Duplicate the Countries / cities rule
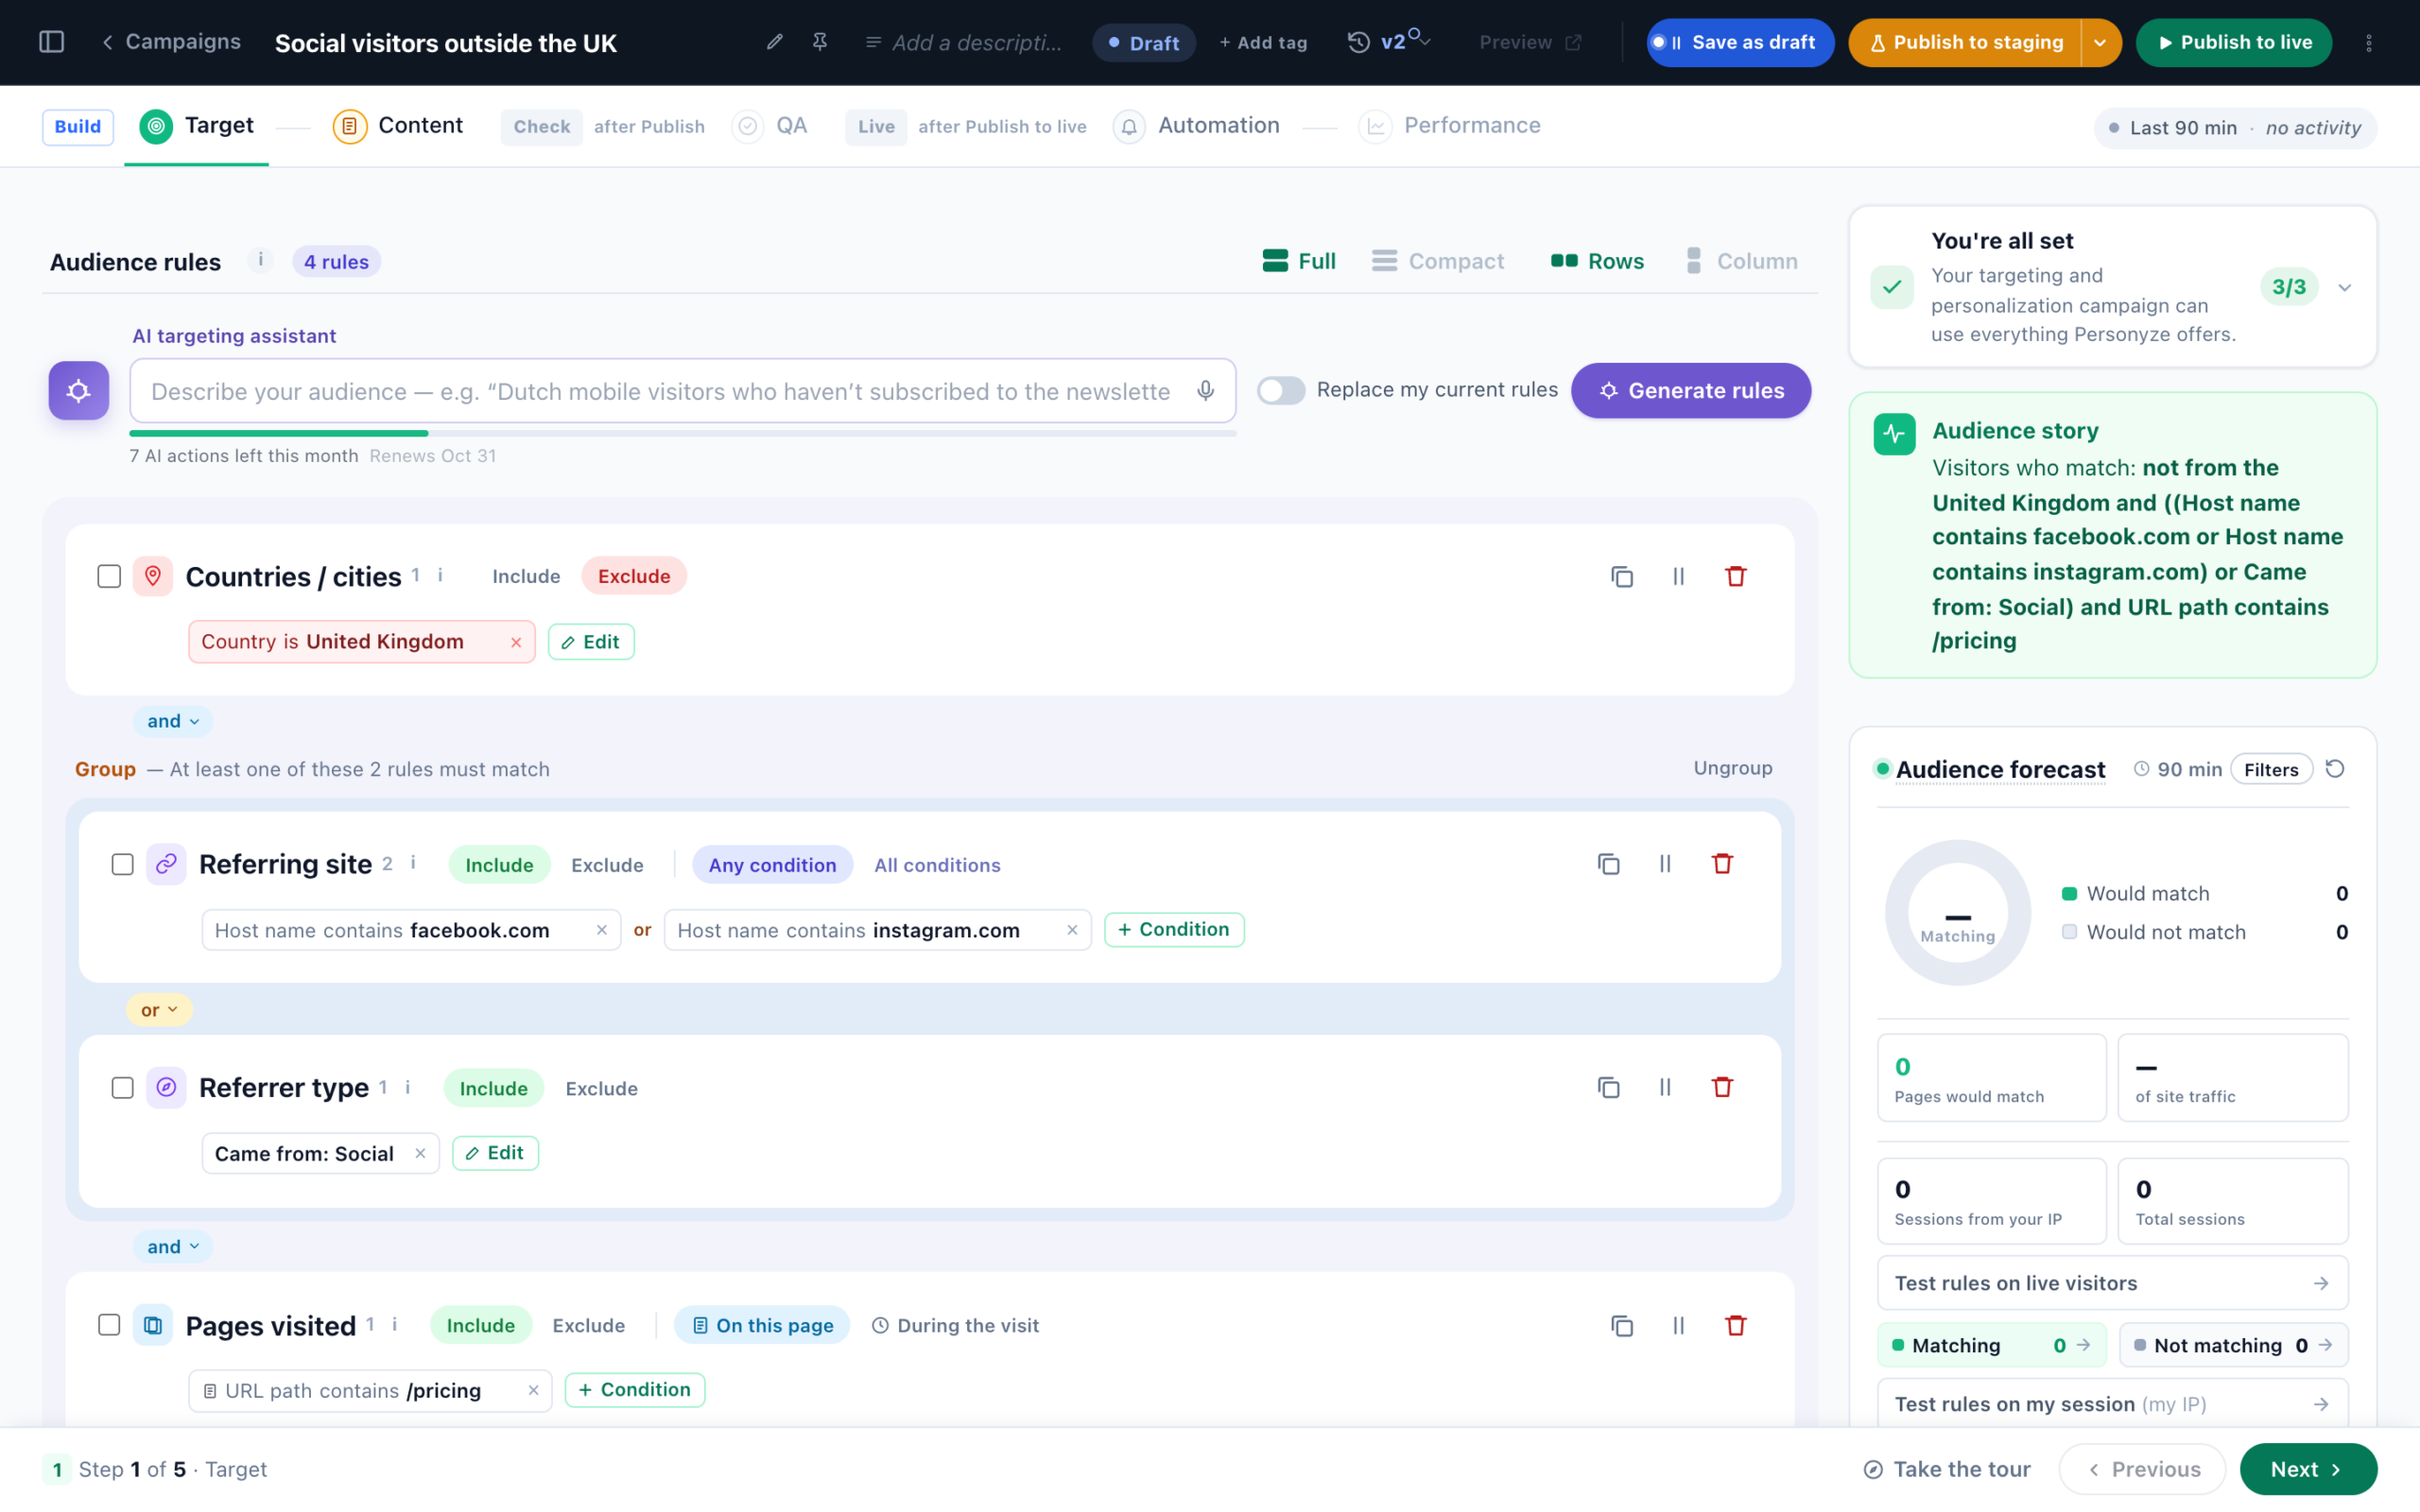This screenshot has height=1512, width=2420. click(x=1622, y=577)
